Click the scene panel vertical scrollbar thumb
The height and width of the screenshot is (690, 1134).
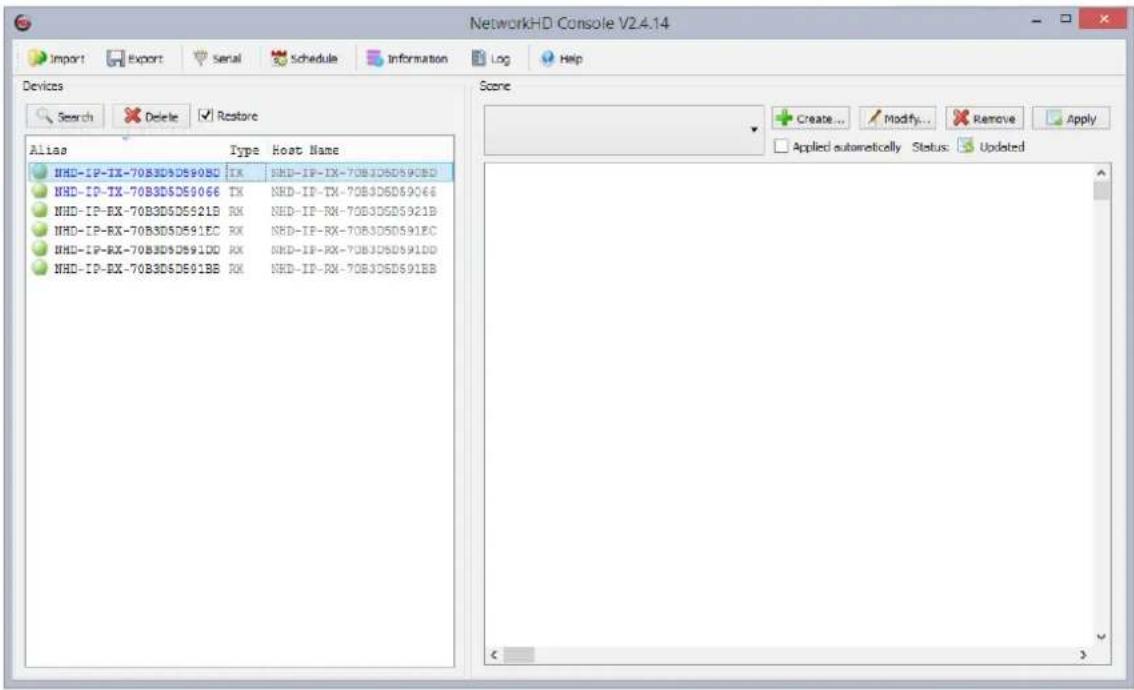1101,191
